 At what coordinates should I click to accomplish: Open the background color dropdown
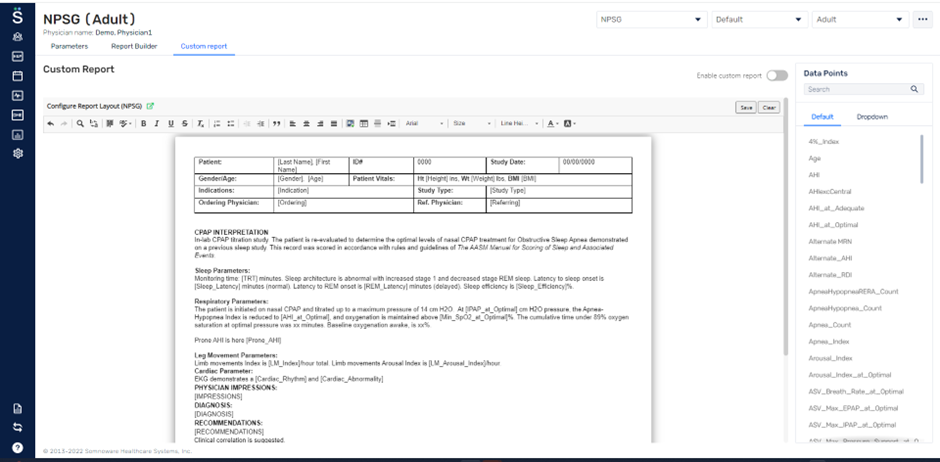click(570, 123)
